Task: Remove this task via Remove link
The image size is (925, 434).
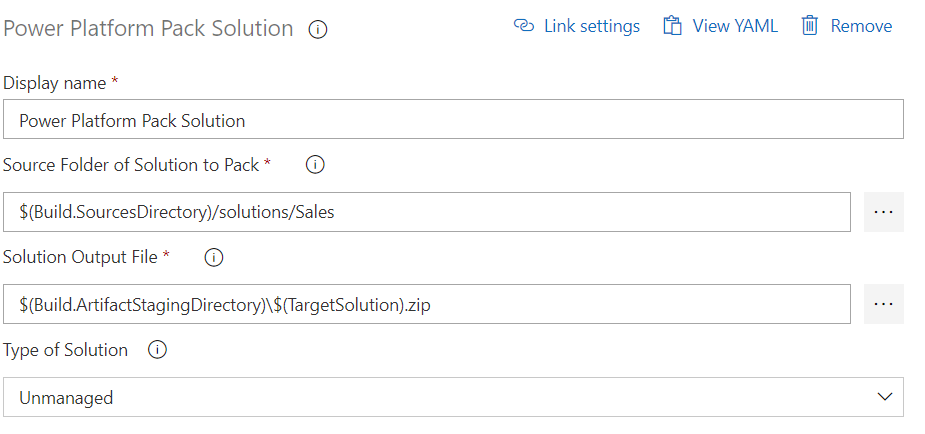Action: click(861, 26)
